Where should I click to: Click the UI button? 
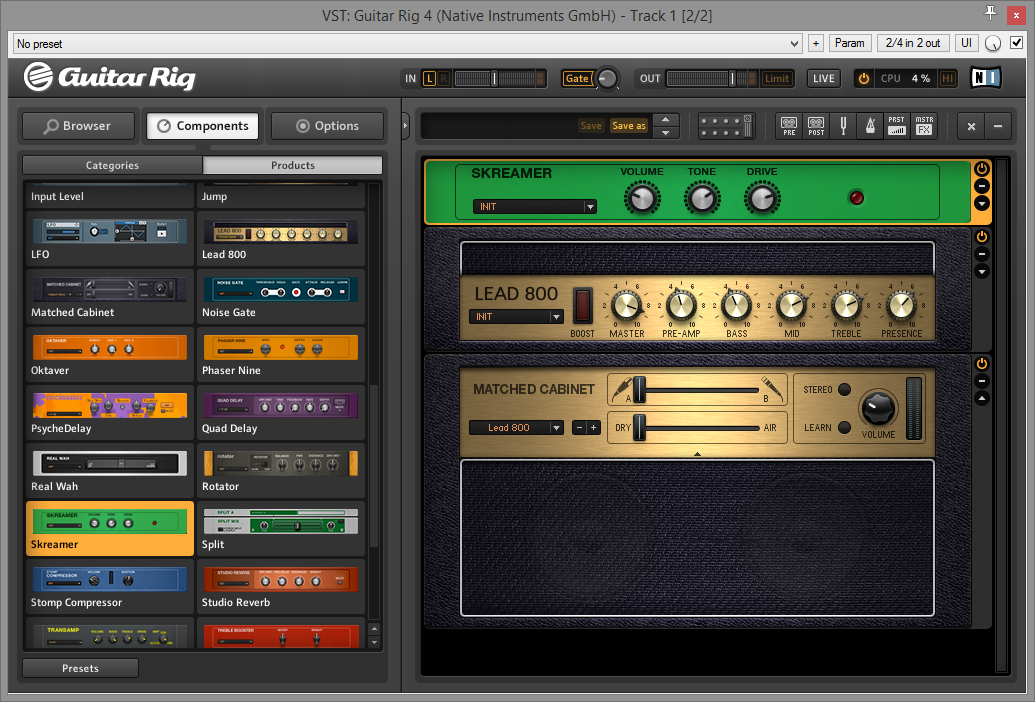(x=966, y=43)
